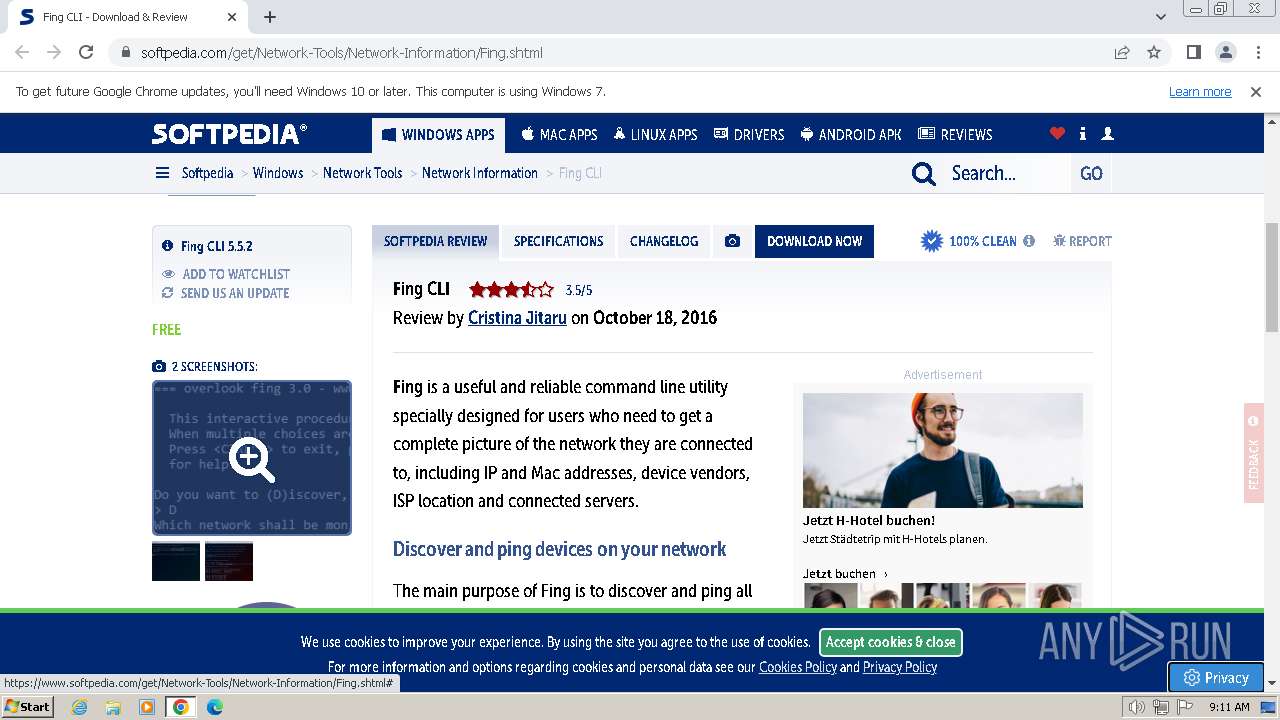This screenshot has height=720, width=1280.
Task: Select Android APK section
Action: coord(851,135)
